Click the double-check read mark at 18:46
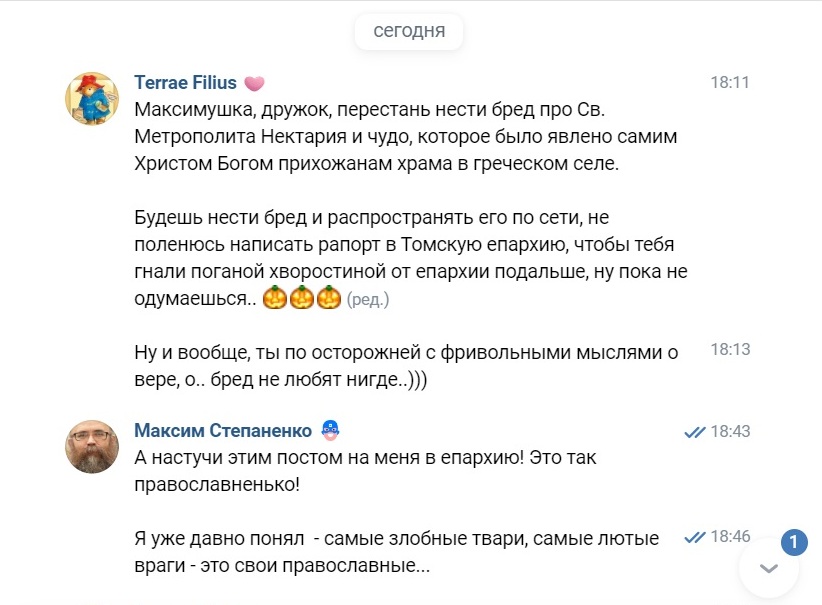 click(x=694, y=538)
